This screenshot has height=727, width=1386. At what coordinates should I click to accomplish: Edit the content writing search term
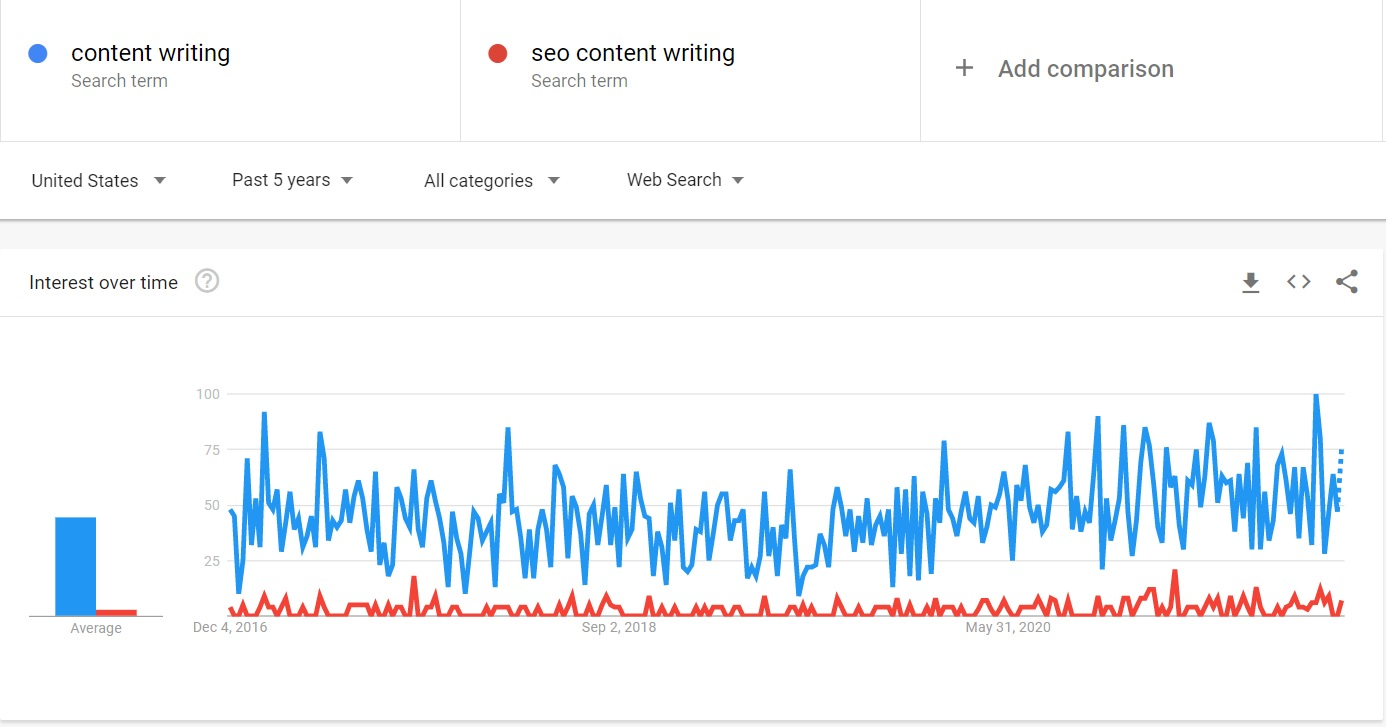click(x=151, y=53)
